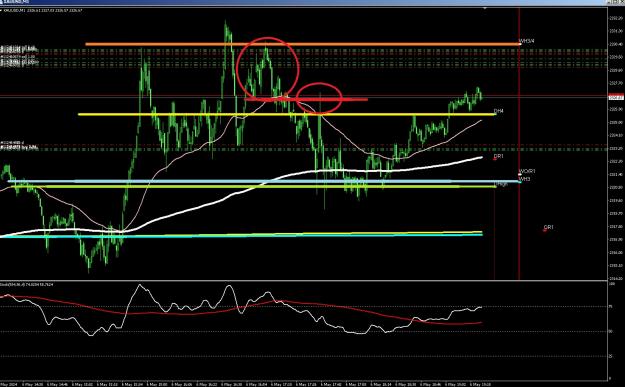Viewport: 625px width, 387px height.
Task: Click the DH4 level label
Action: click(x=499, y=111)
